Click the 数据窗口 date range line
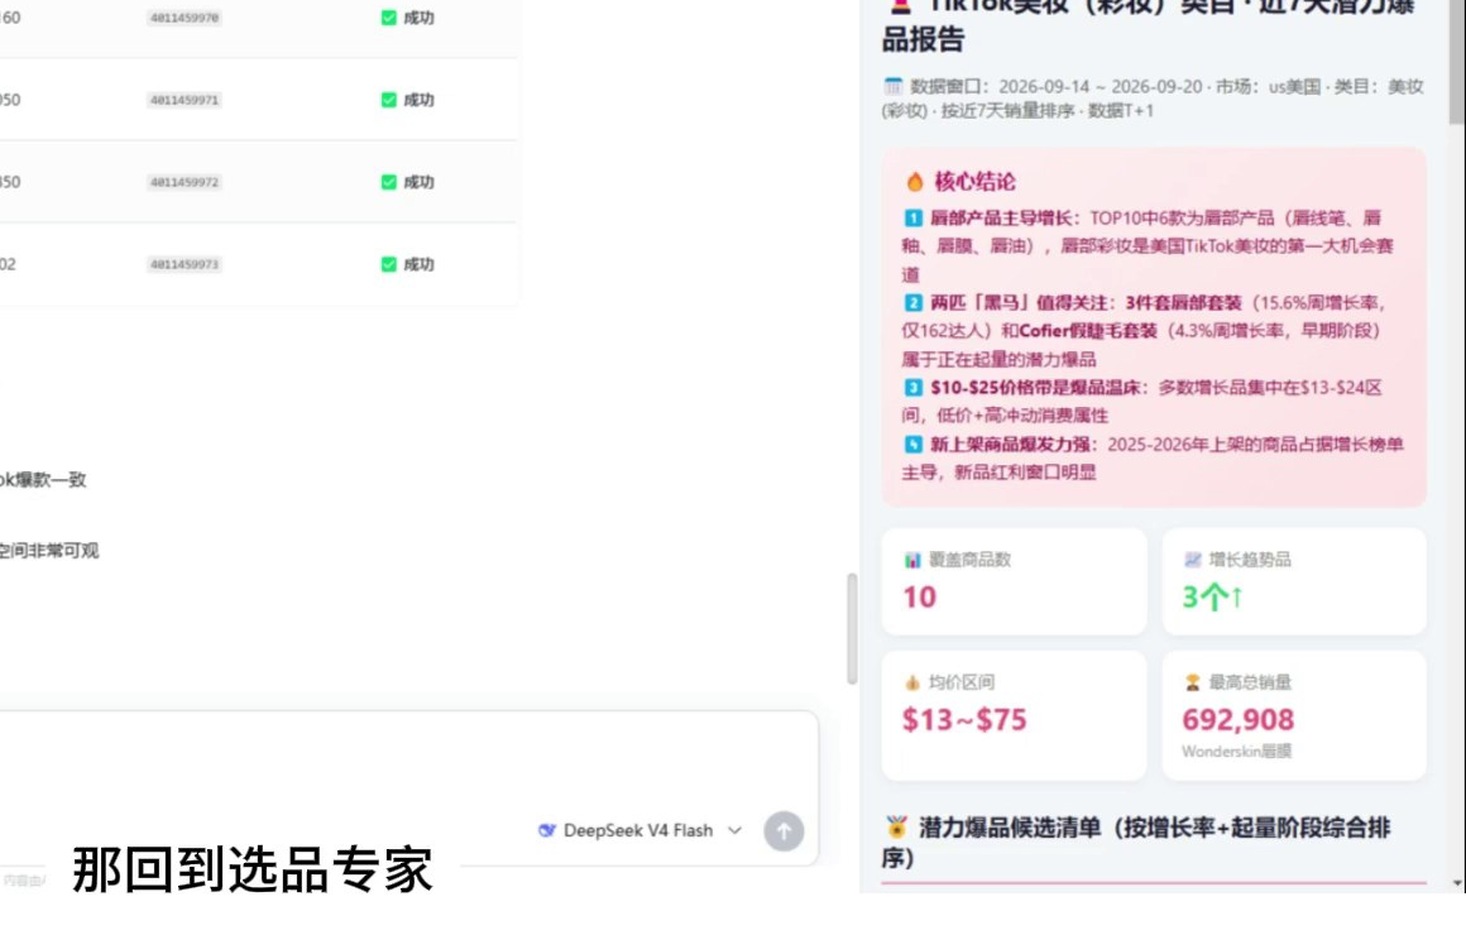1466x935 pixels. click(x=1152, y=98)
